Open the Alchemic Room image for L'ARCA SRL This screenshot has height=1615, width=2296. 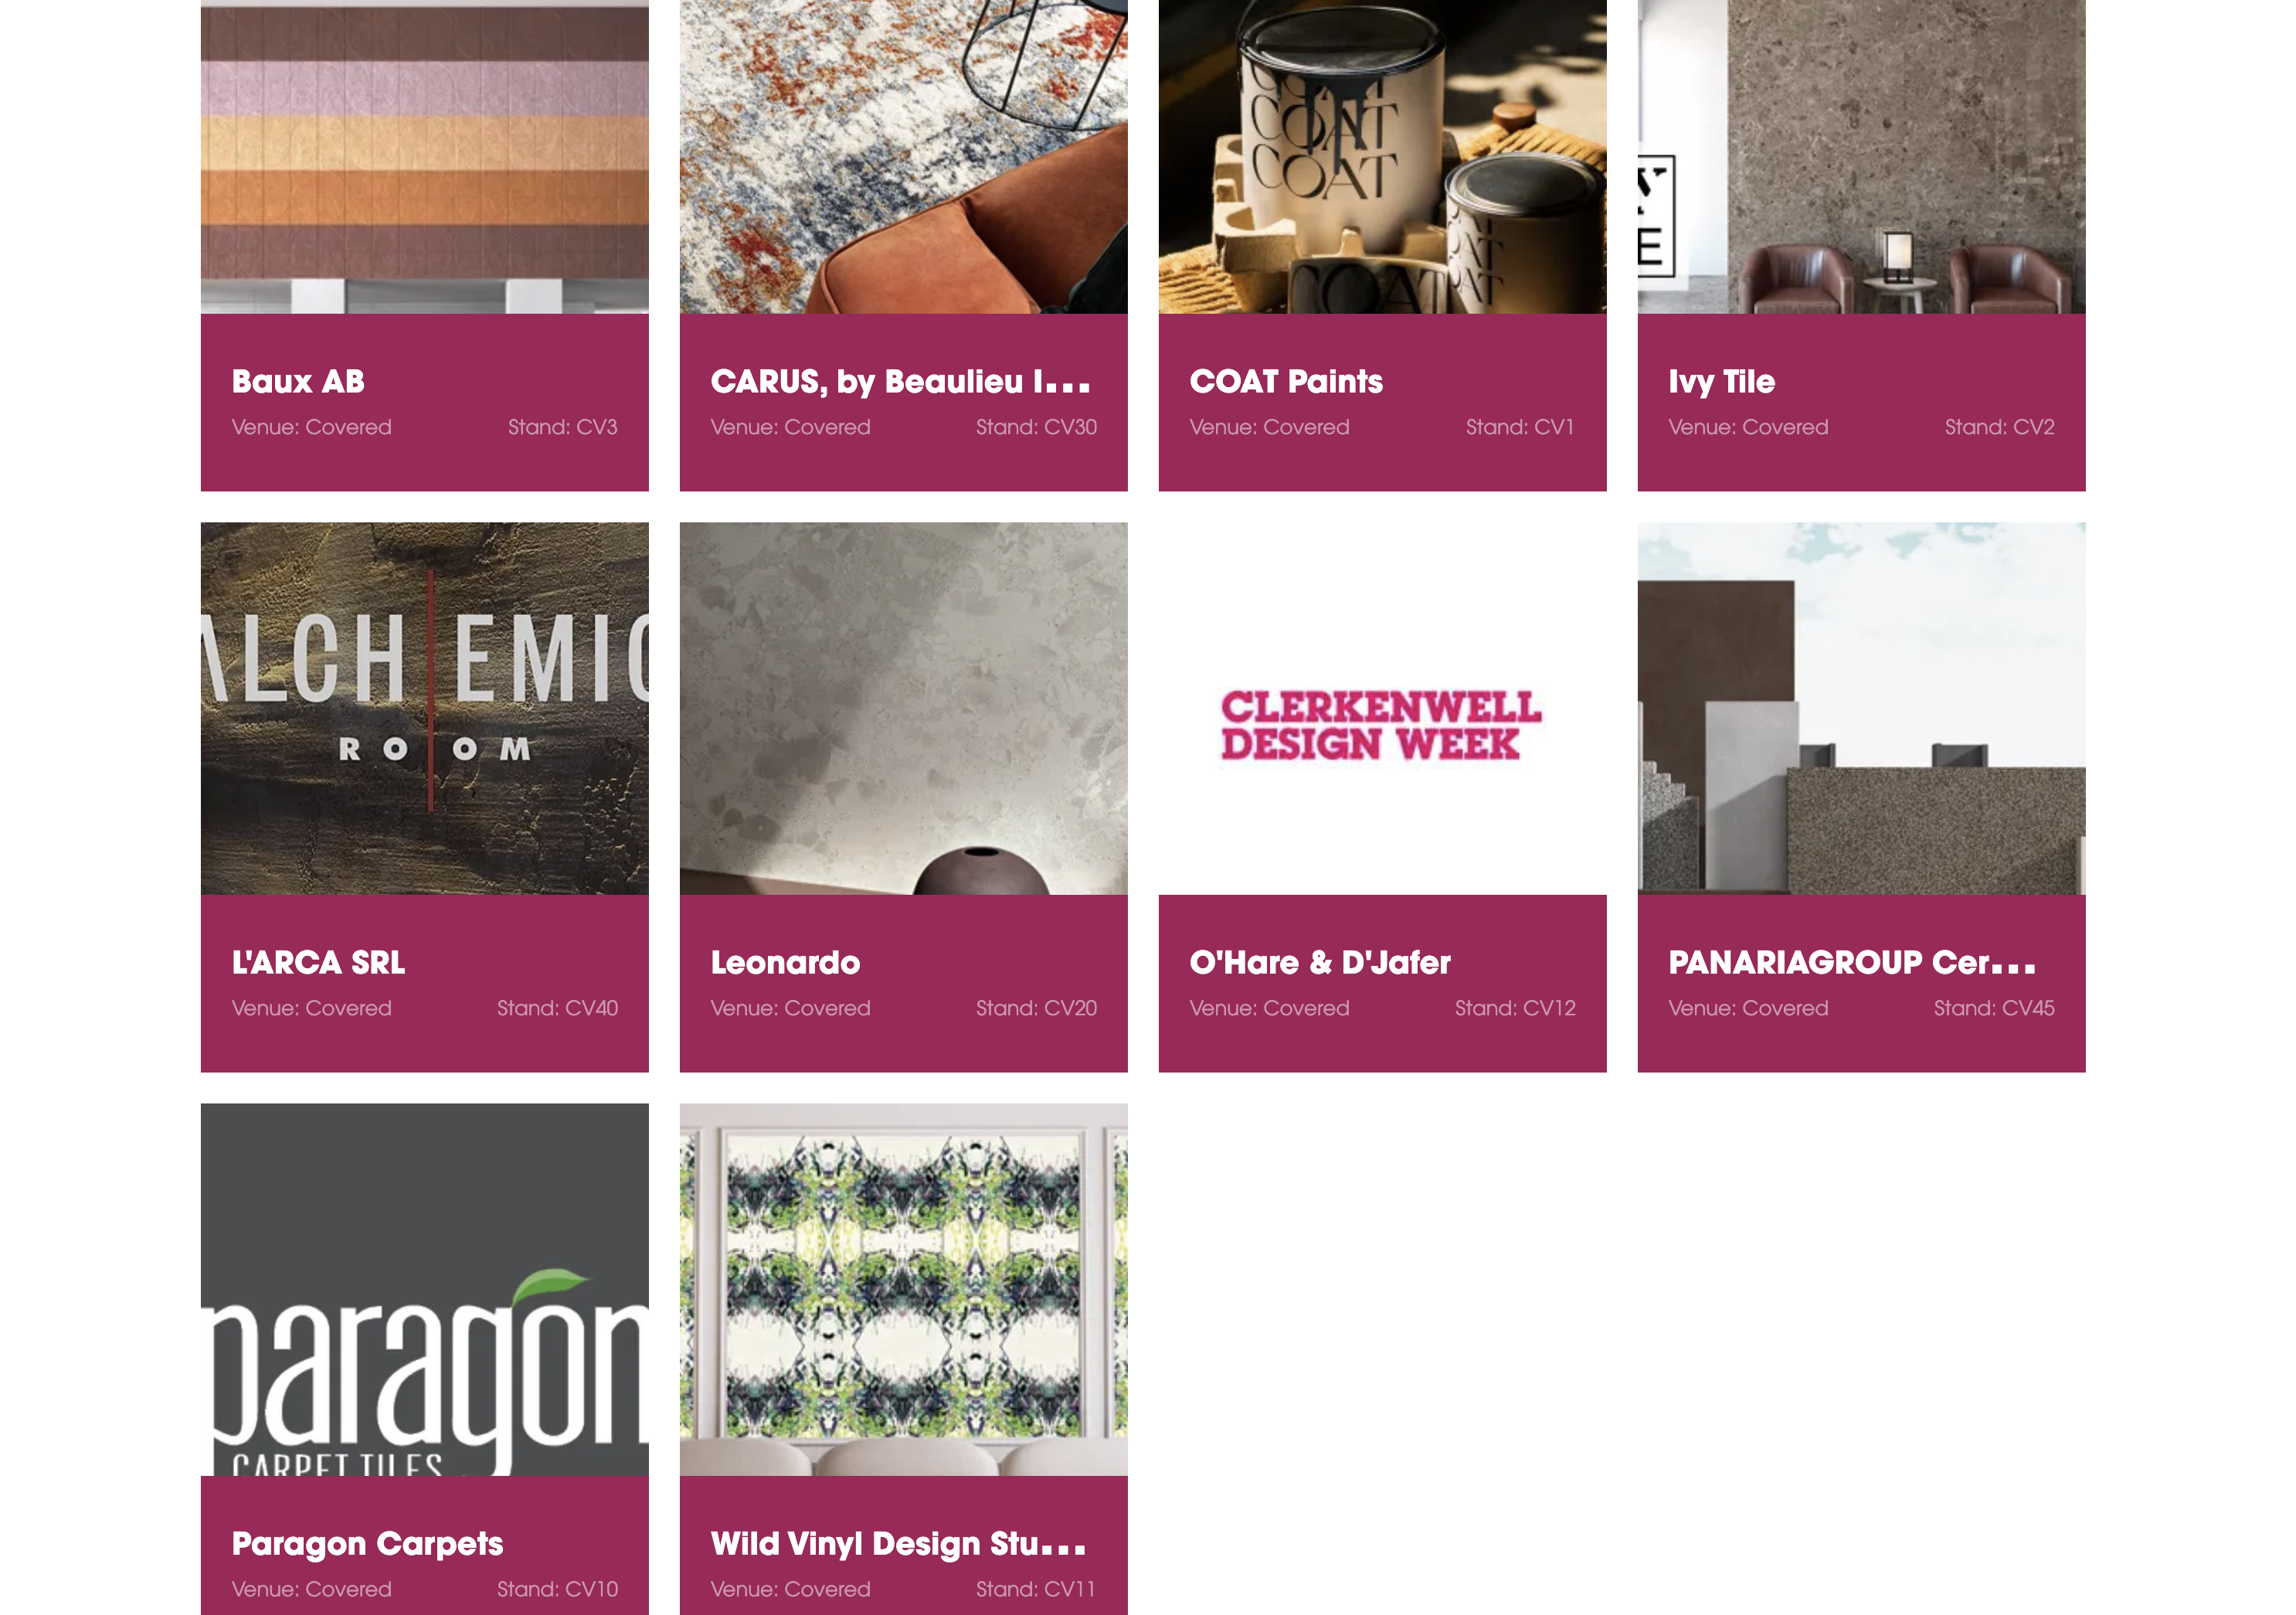tap(424, 708)
